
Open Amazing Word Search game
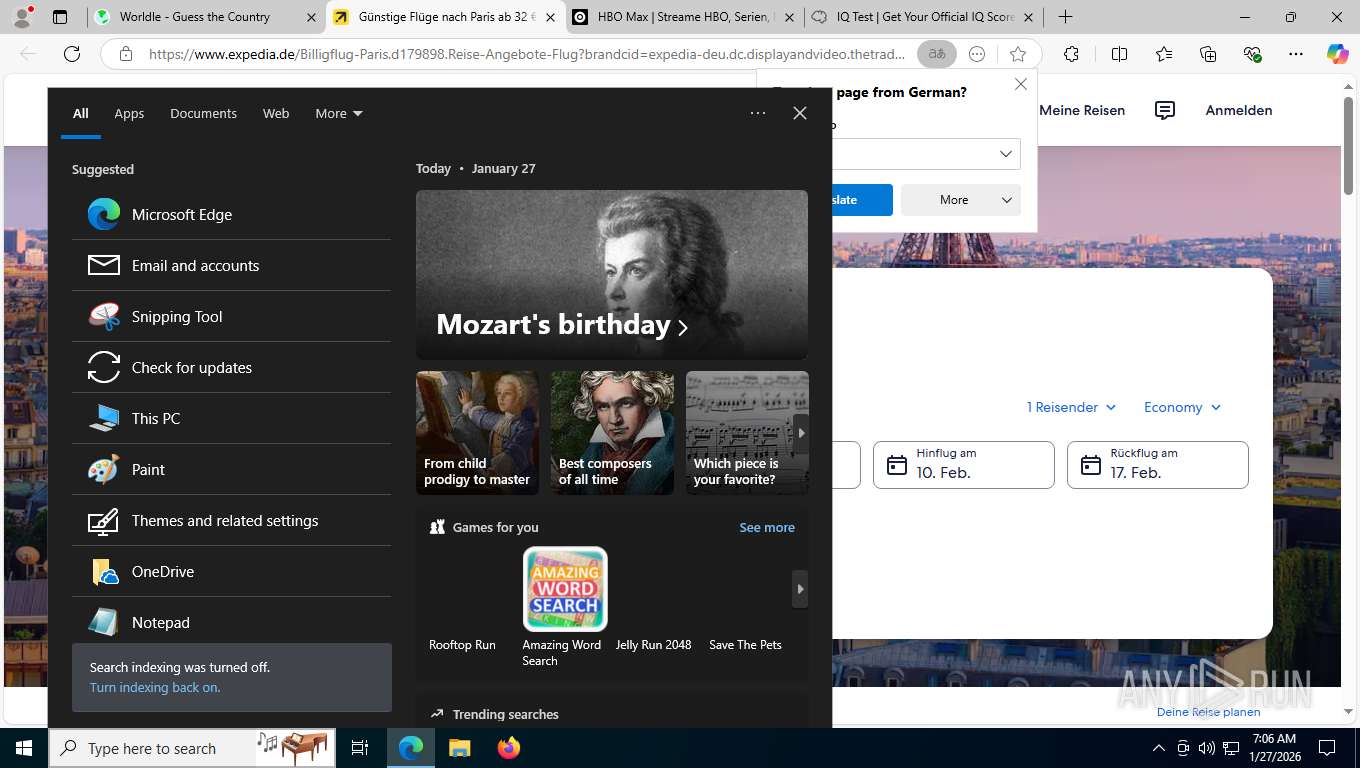pos(564,607)
